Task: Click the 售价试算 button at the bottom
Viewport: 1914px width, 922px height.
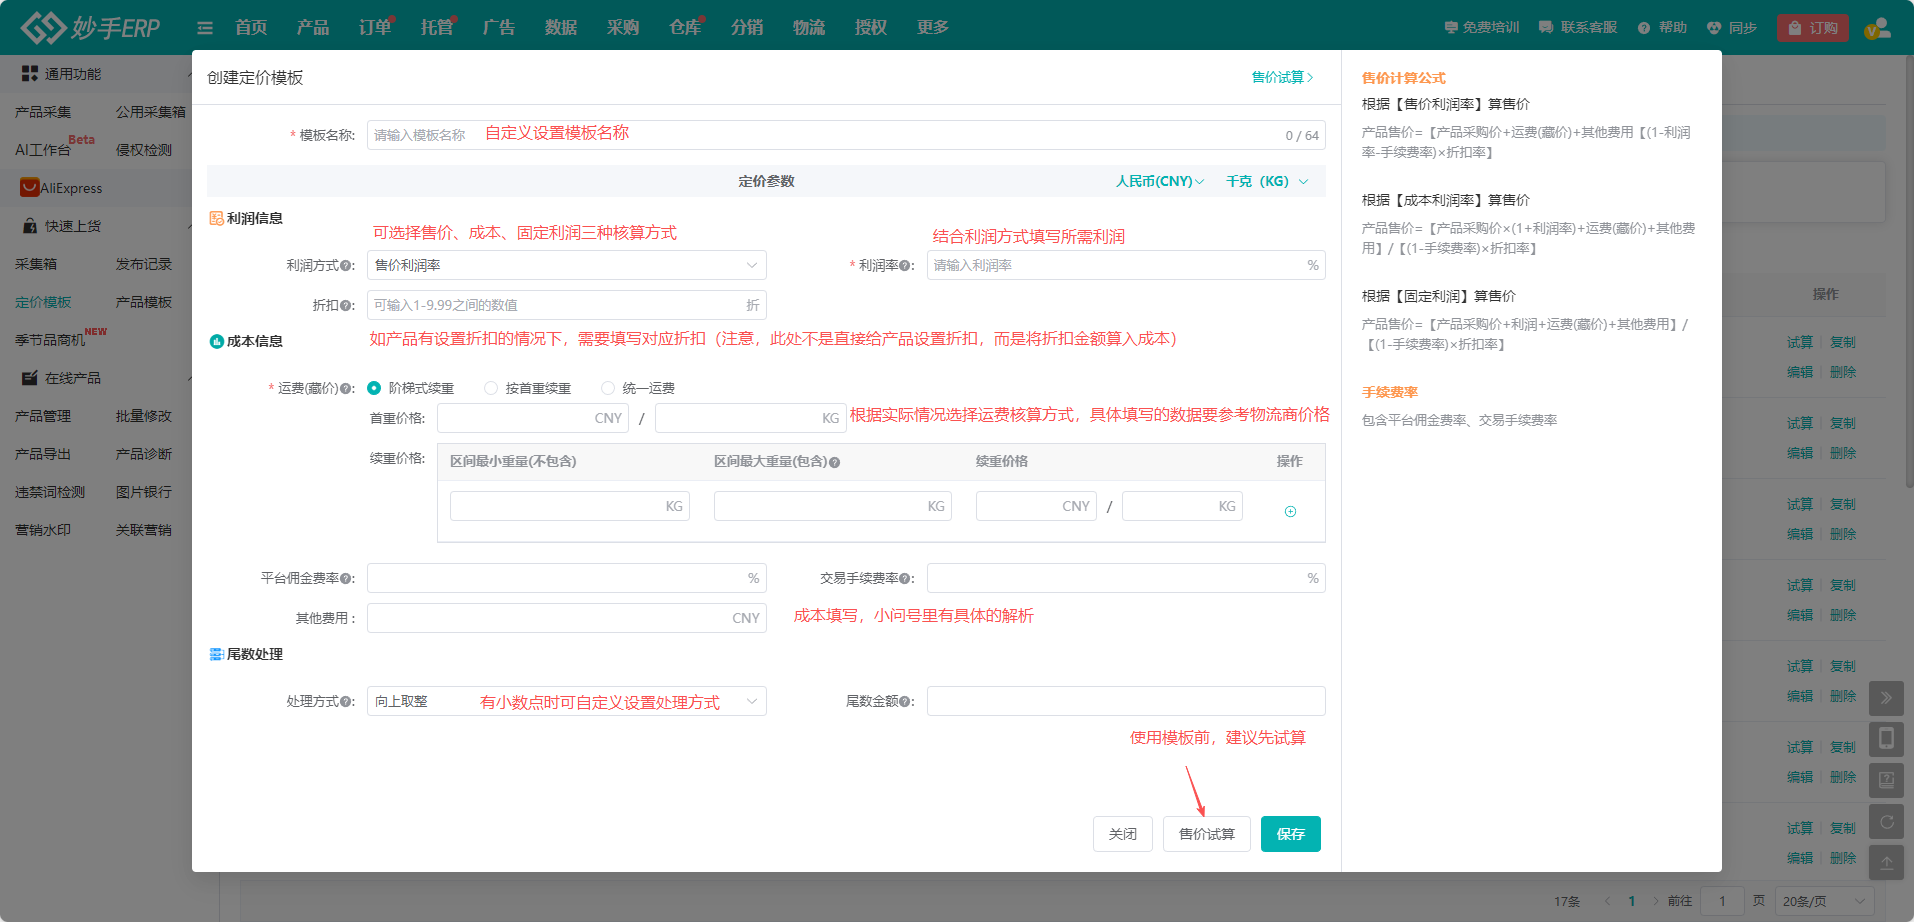Action: (x=1206, y=833)
